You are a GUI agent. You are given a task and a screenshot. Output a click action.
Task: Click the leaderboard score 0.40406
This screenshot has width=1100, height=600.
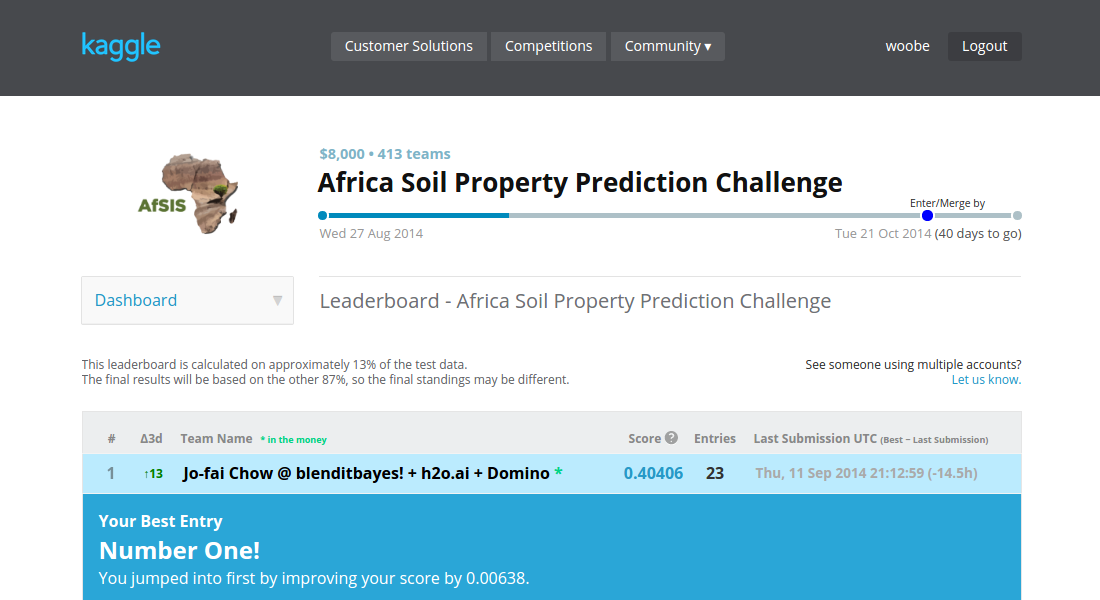(x=653, y=472)
